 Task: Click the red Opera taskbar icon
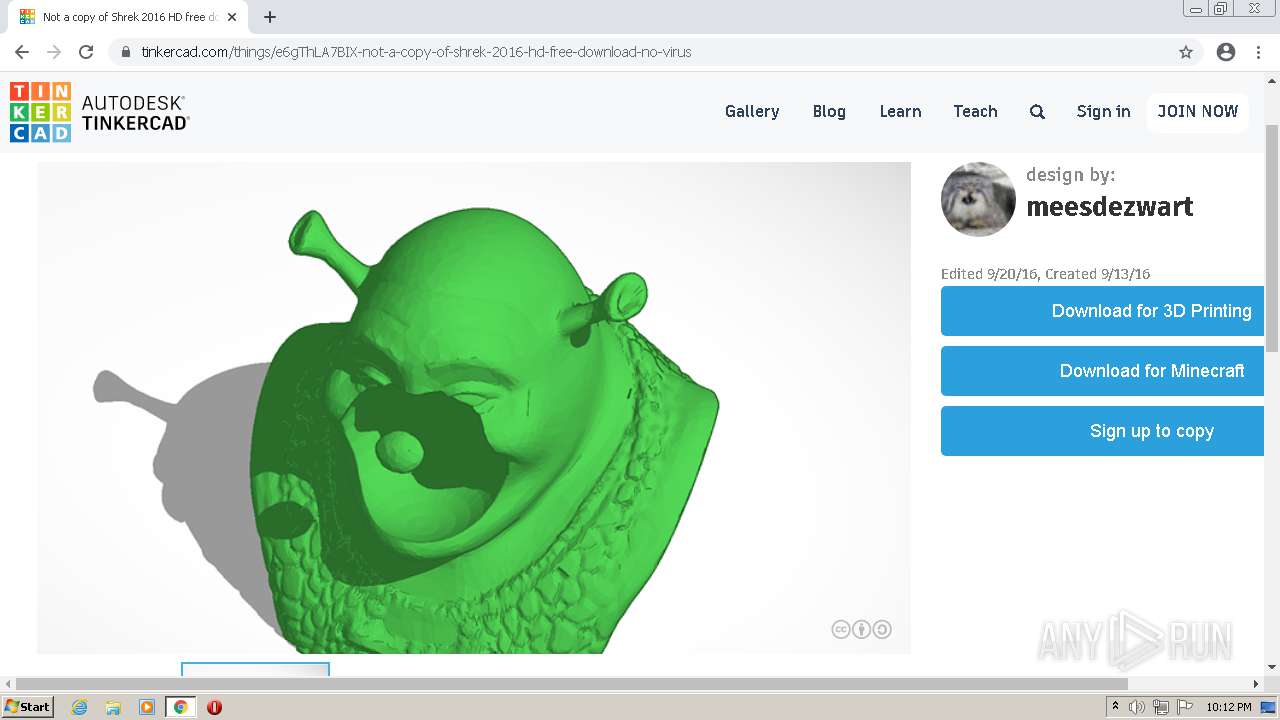tap(214, 707)
